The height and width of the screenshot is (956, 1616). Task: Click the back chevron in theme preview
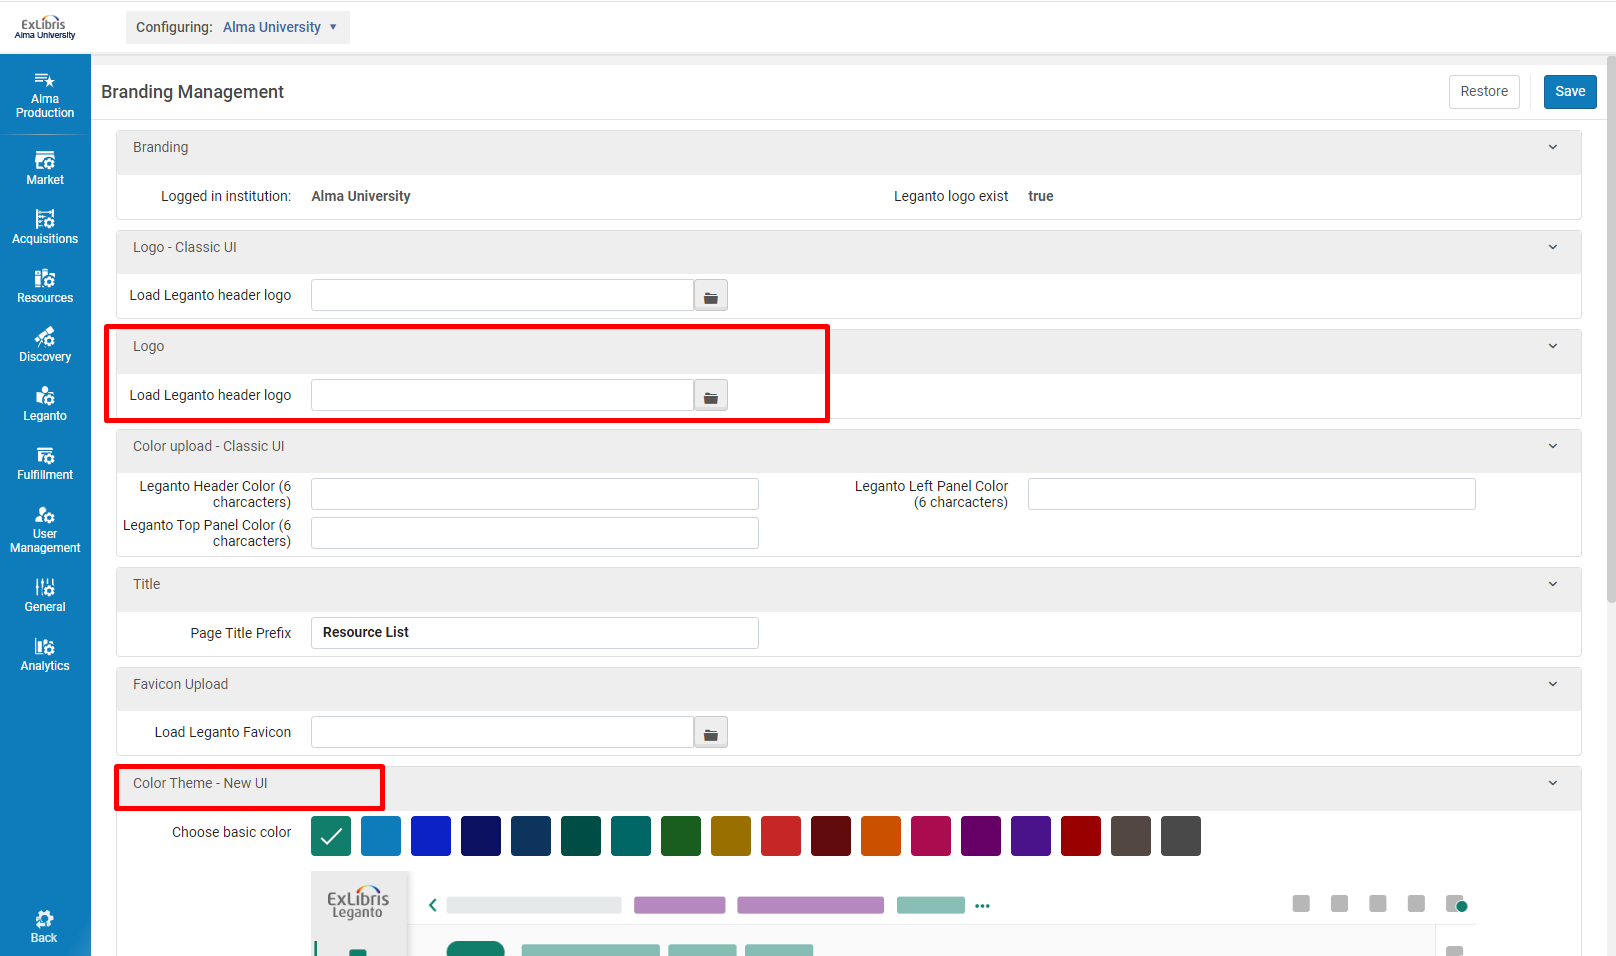pyautogui.click(x=433, y=905)
